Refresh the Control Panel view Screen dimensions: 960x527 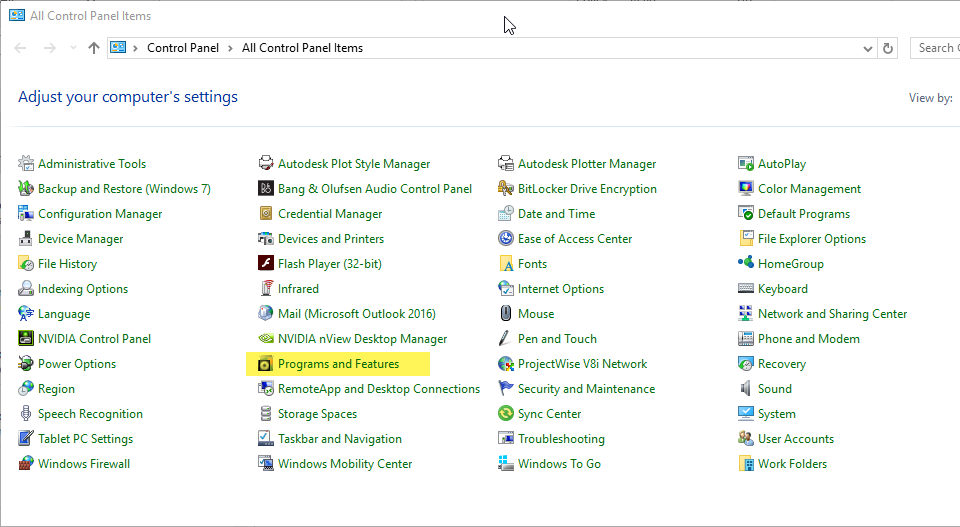coord(888,48)
